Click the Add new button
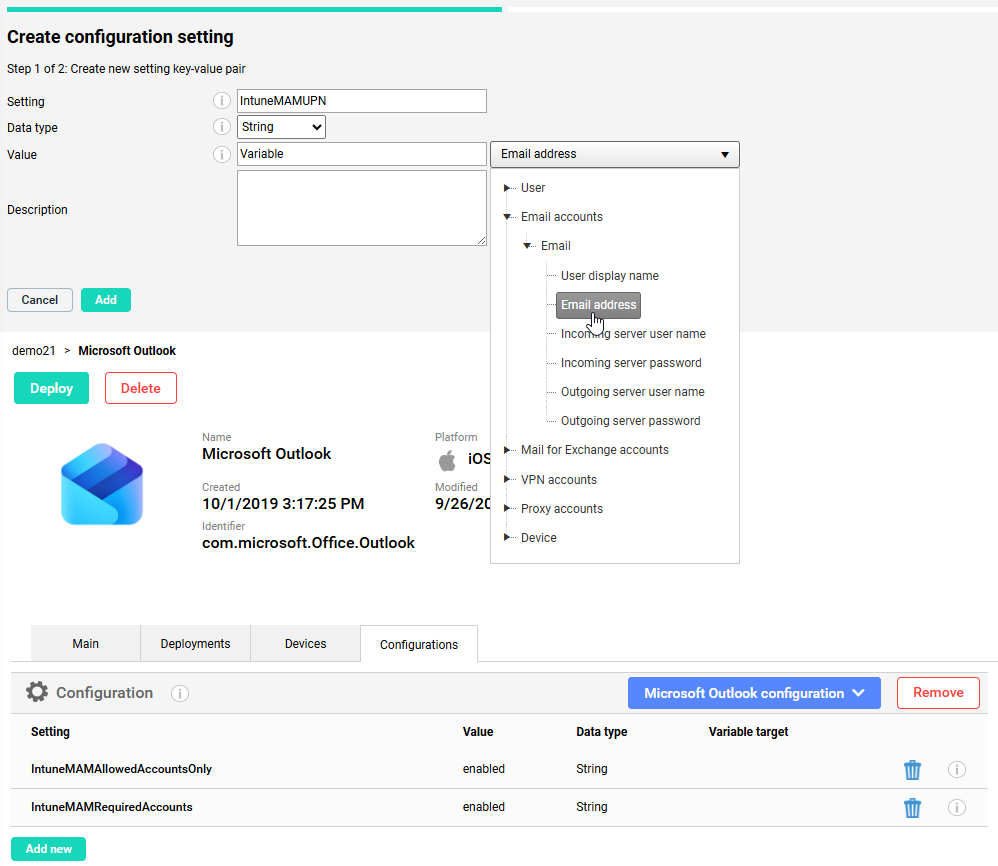The height and width of the screenshot is (866, 998). 48,849
